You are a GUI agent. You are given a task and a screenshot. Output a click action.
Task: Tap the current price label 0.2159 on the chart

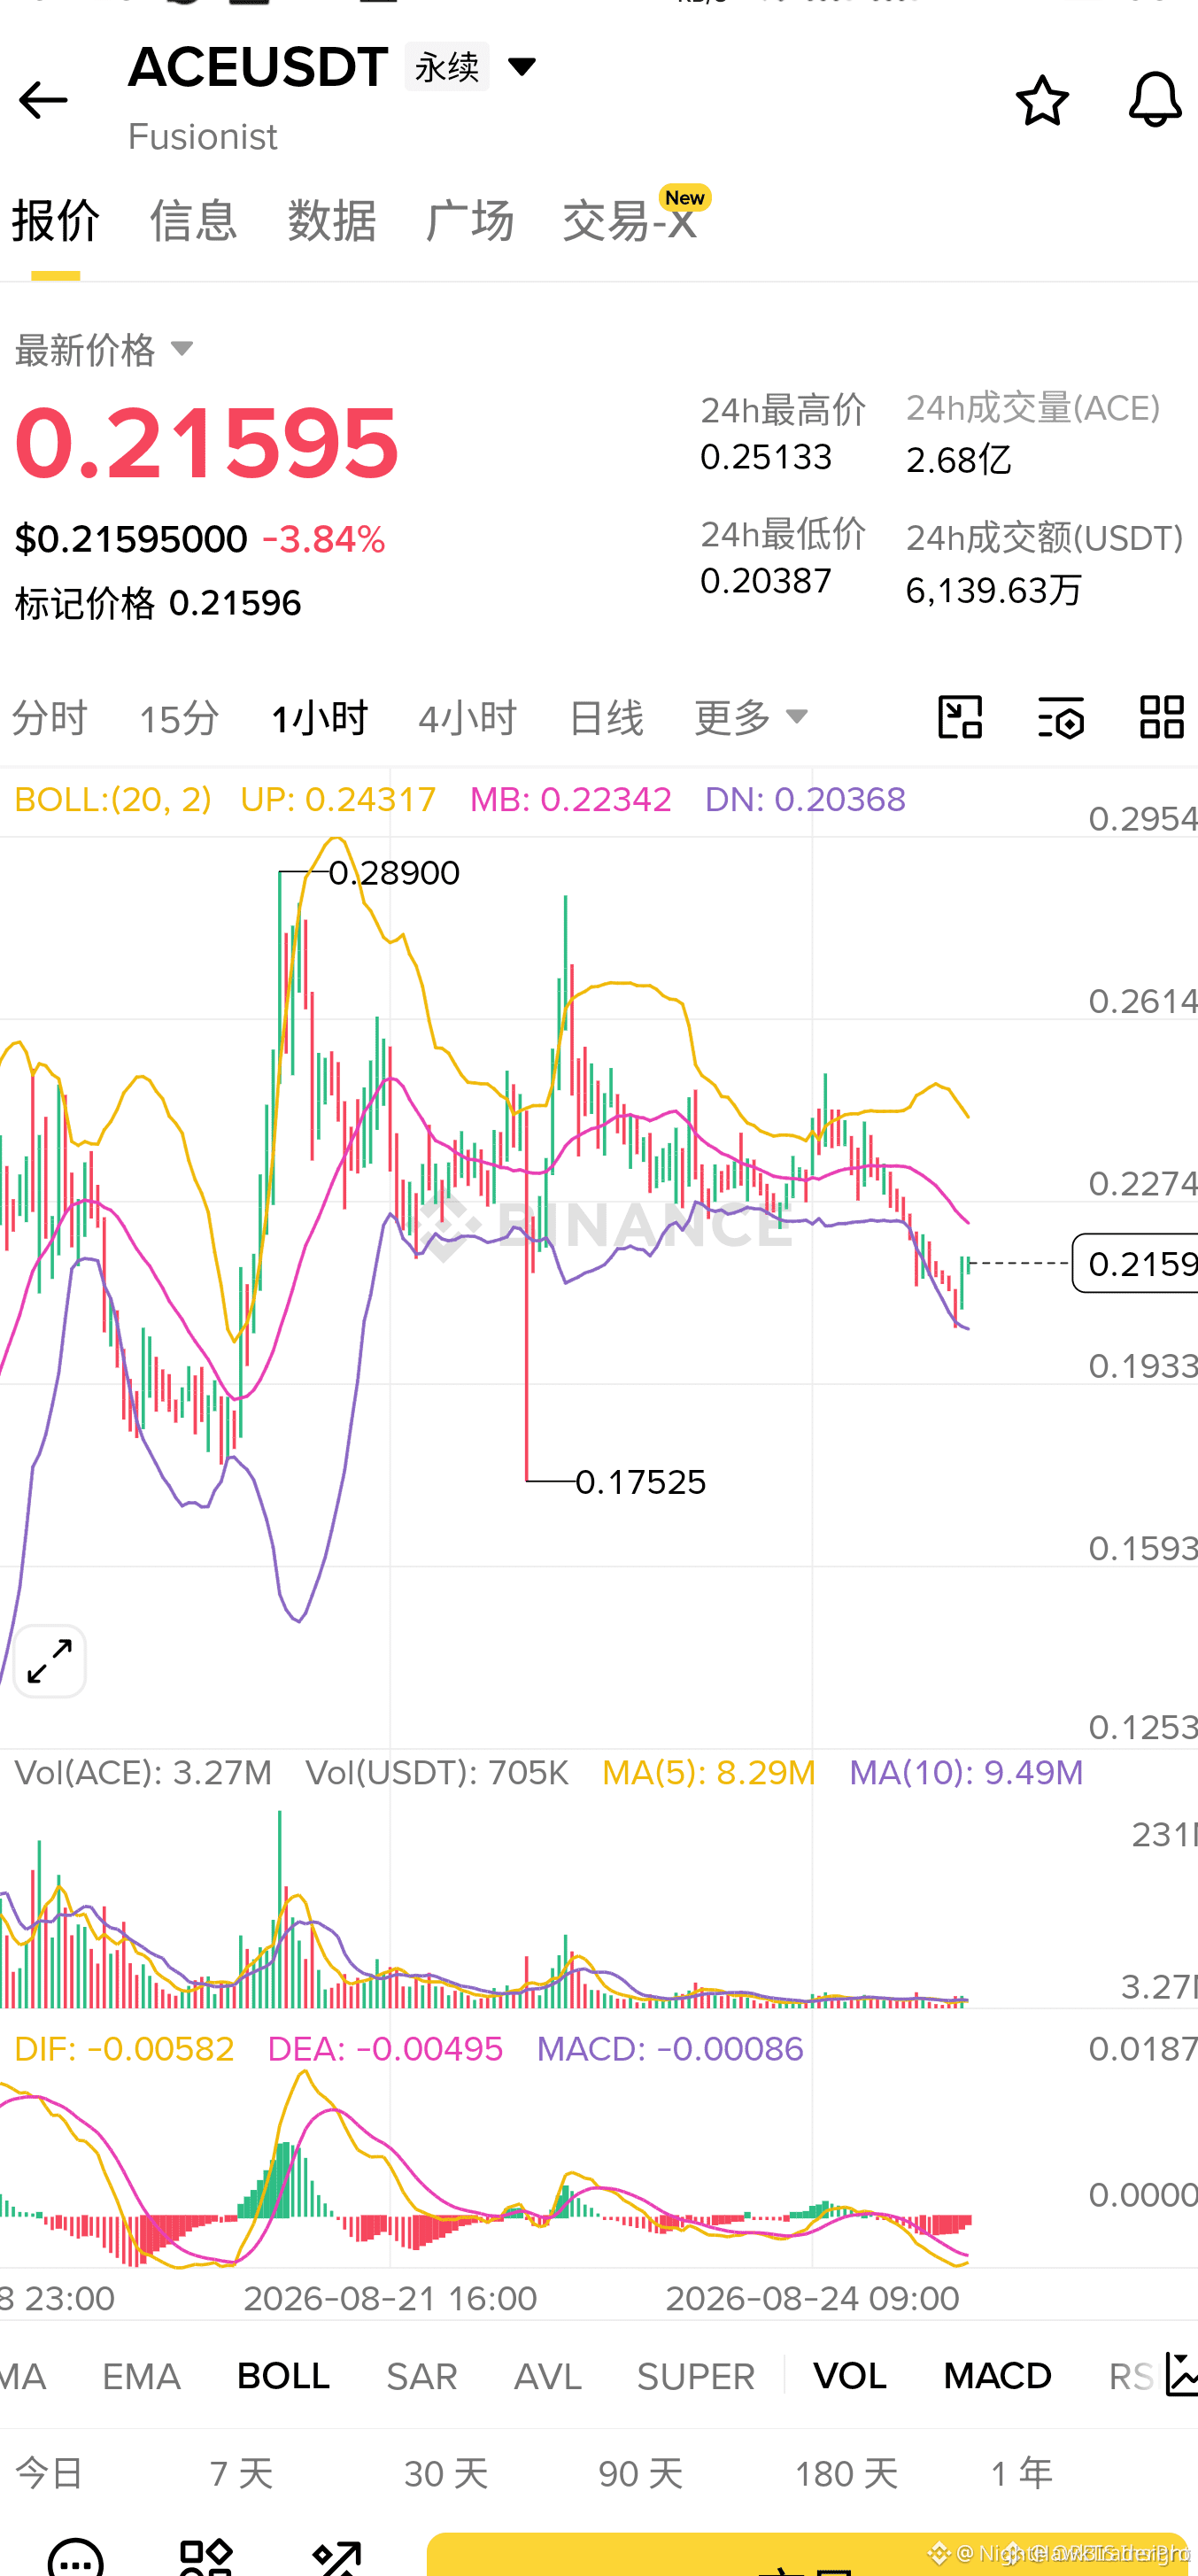coord(1136,1263)
